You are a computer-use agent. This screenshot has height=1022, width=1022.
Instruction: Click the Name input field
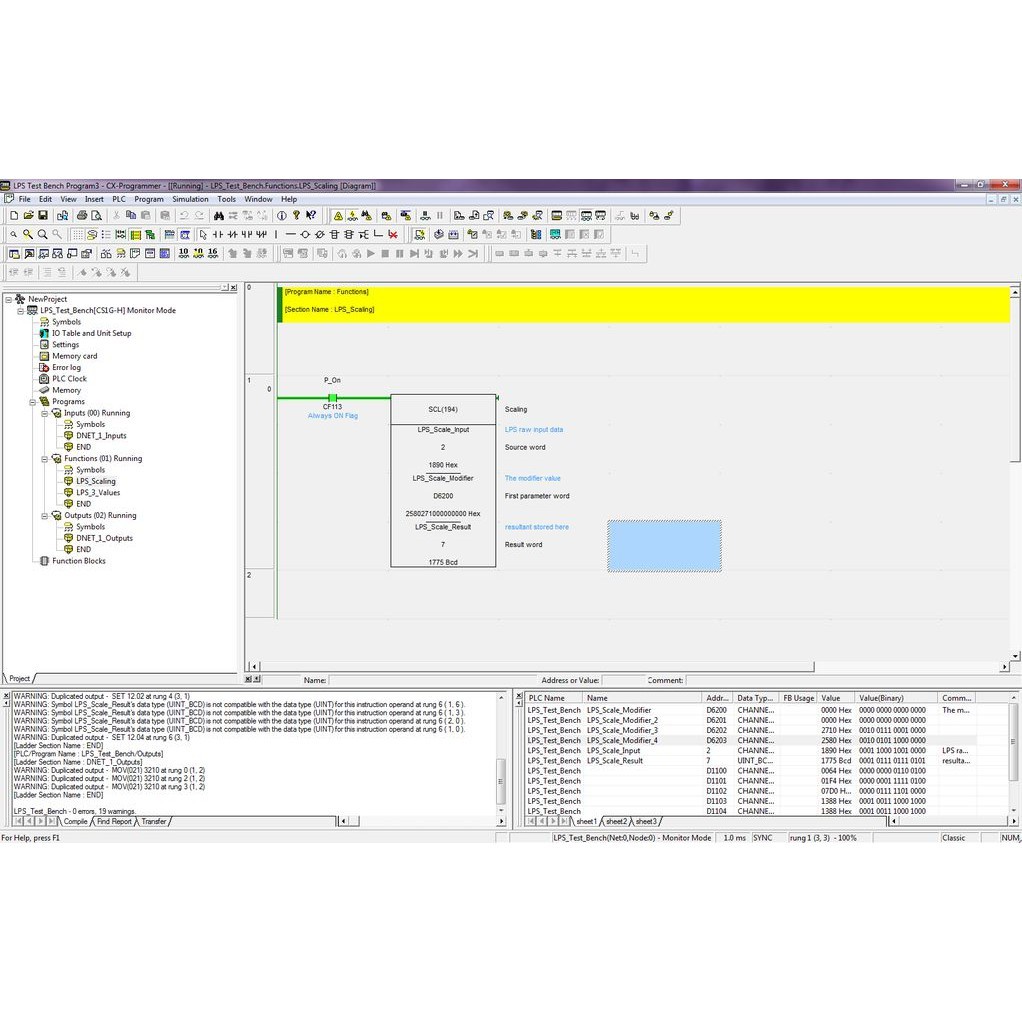[x=432, y=680]
